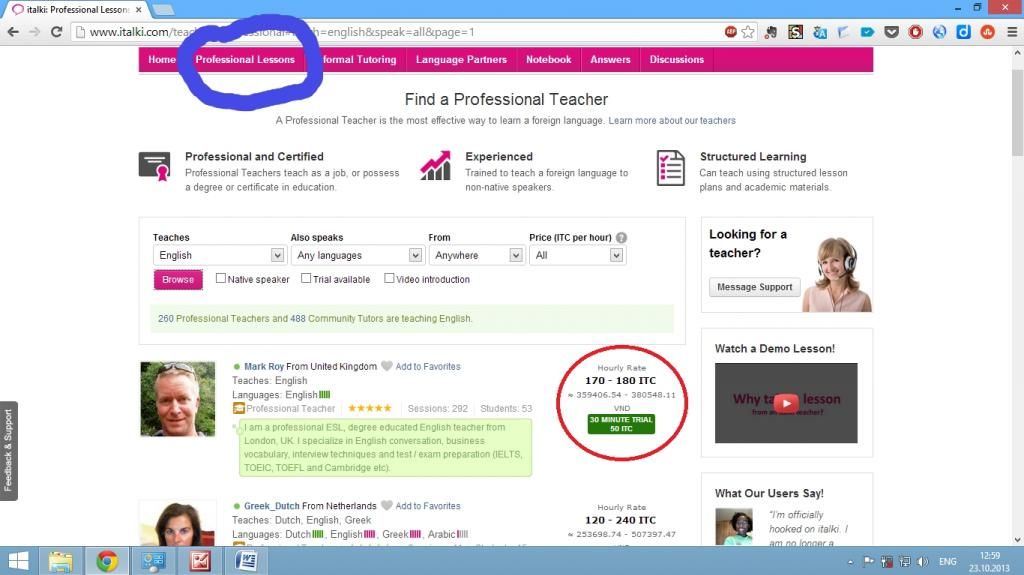The width and height of the screenshot is (1024, 575).
Task: Click the blue tag extension icon
Action: click(867, 32)
